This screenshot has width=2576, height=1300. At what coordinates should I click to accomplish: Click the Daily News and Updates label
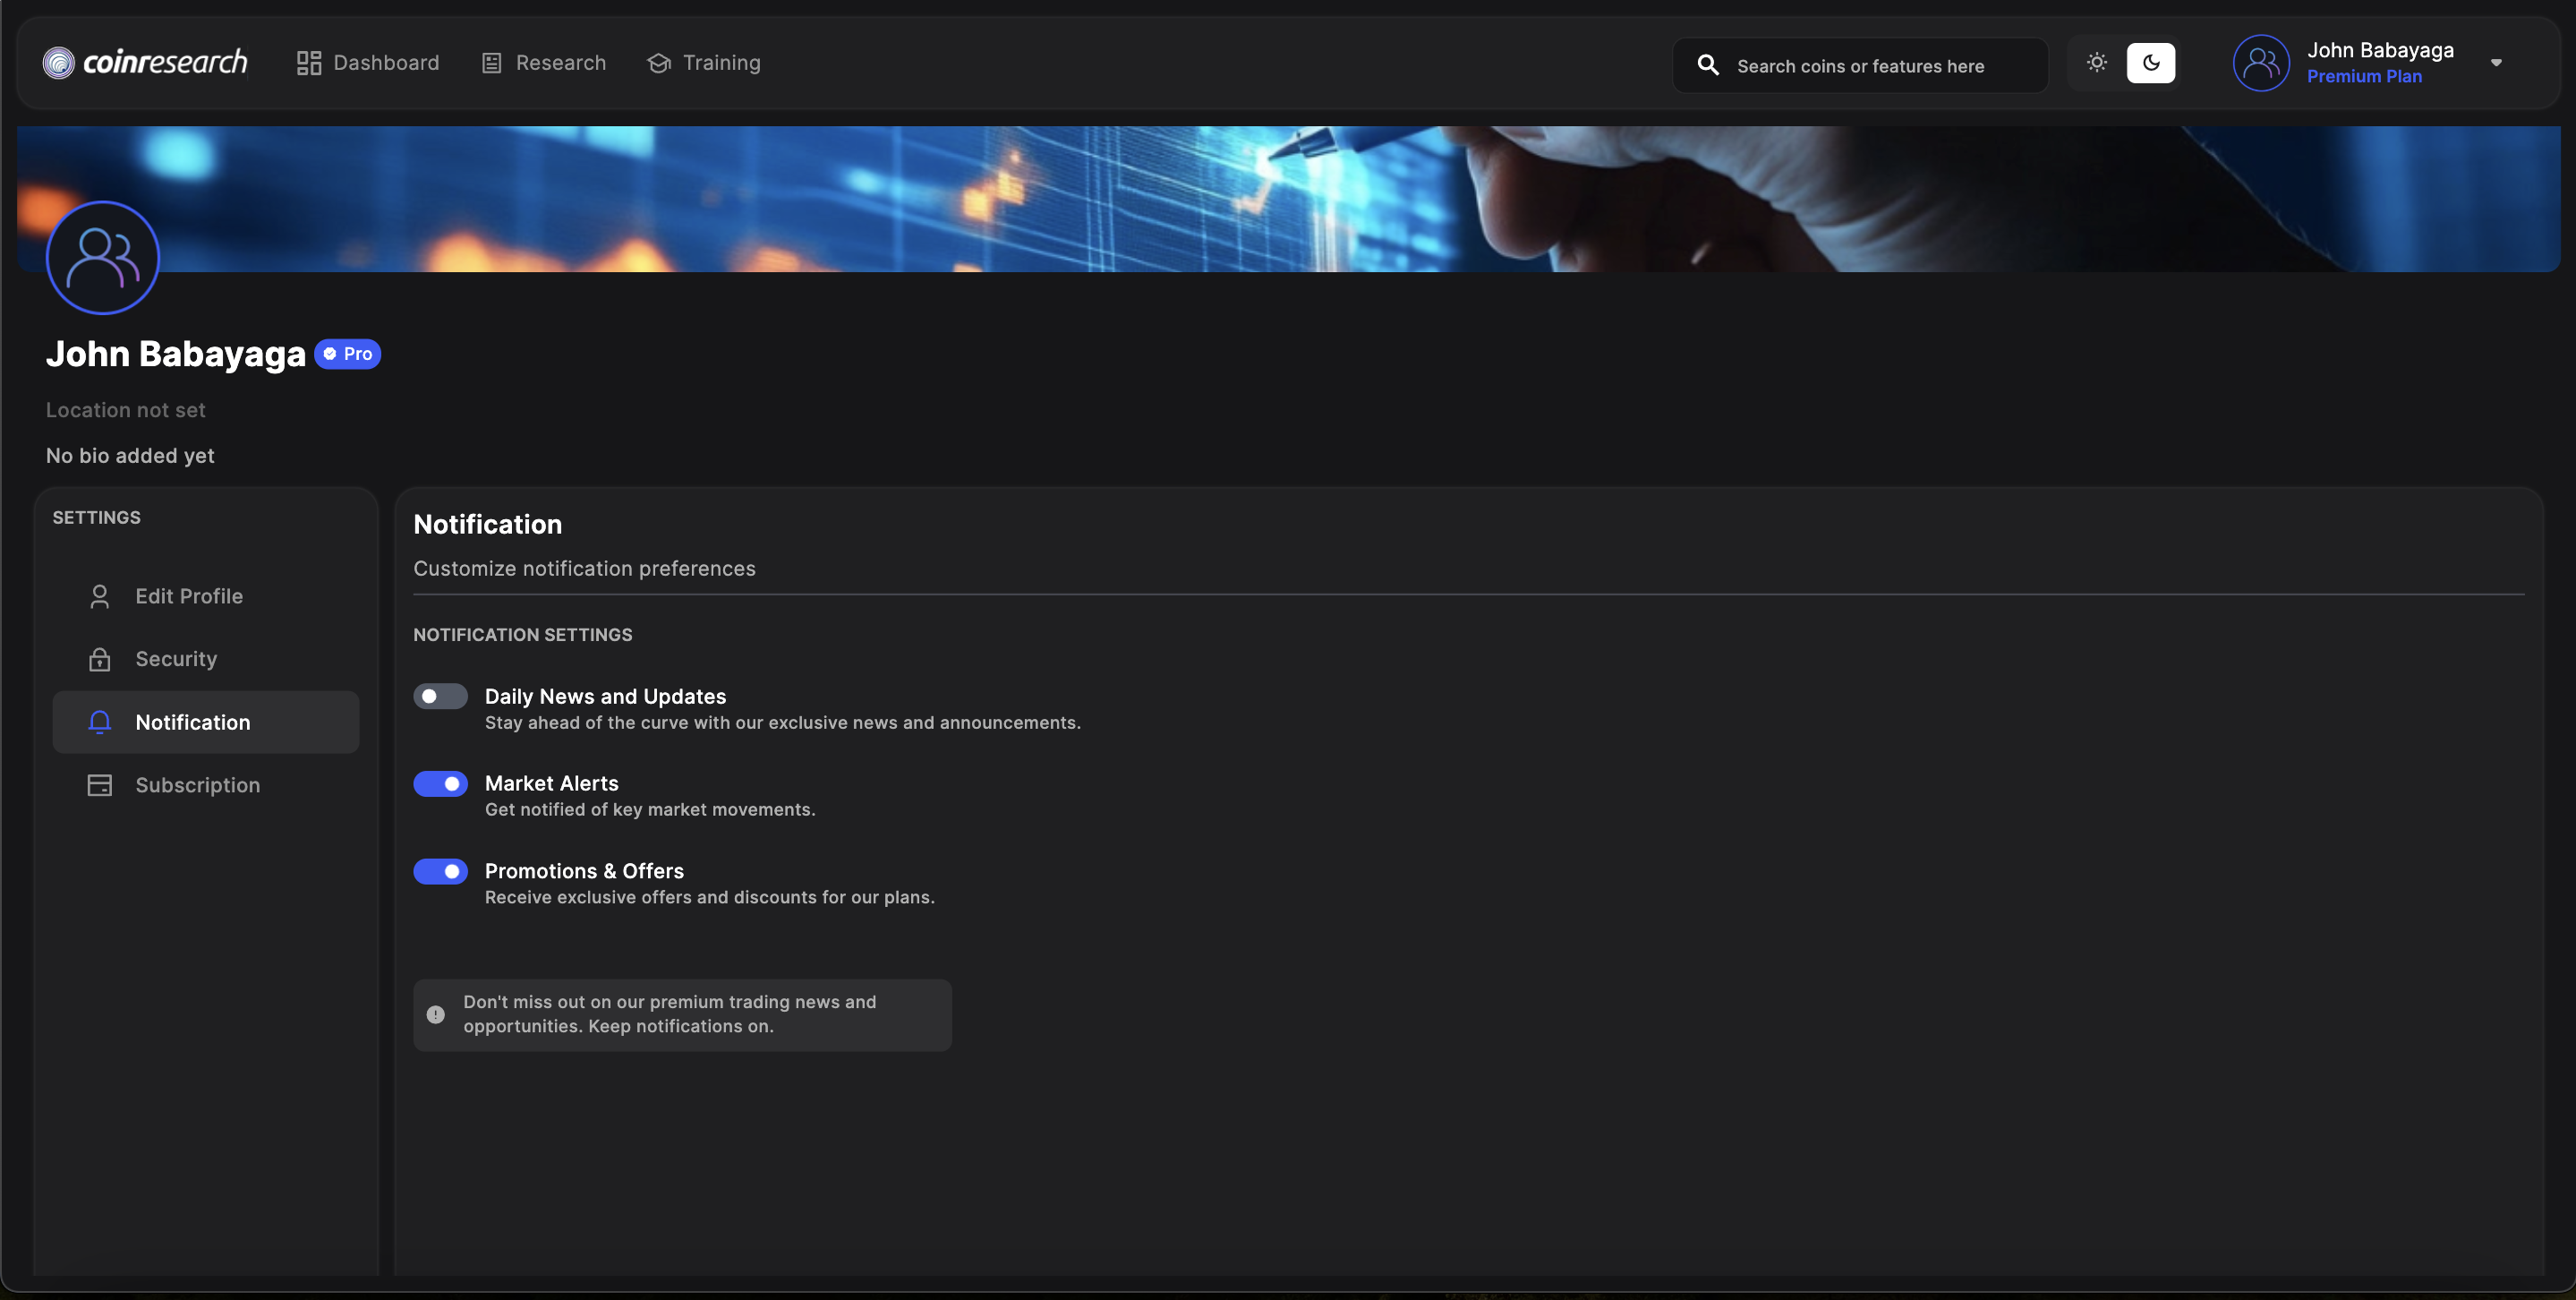point(605,696)
